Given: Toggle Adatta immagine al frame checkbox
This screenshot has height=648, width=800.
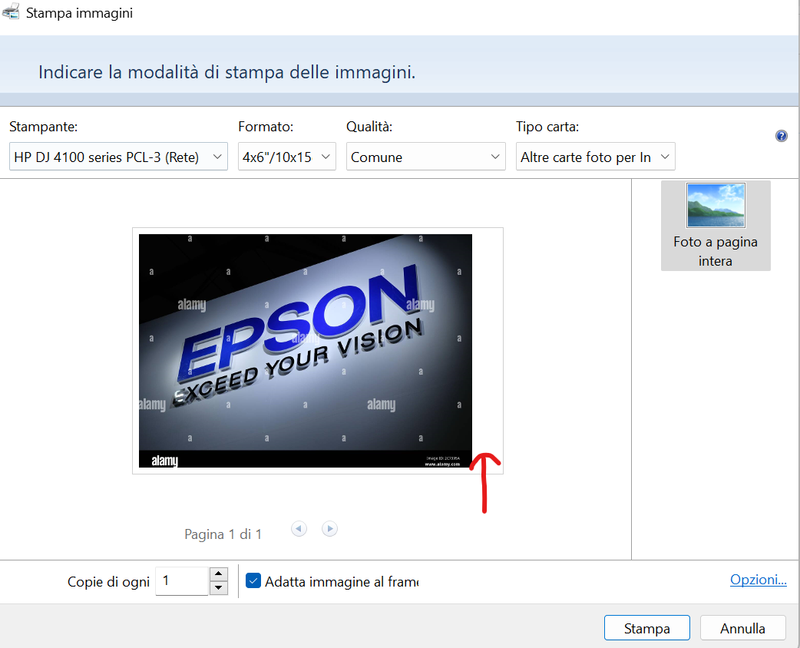Looking at the screenshot, I should (x=253, y=581).
